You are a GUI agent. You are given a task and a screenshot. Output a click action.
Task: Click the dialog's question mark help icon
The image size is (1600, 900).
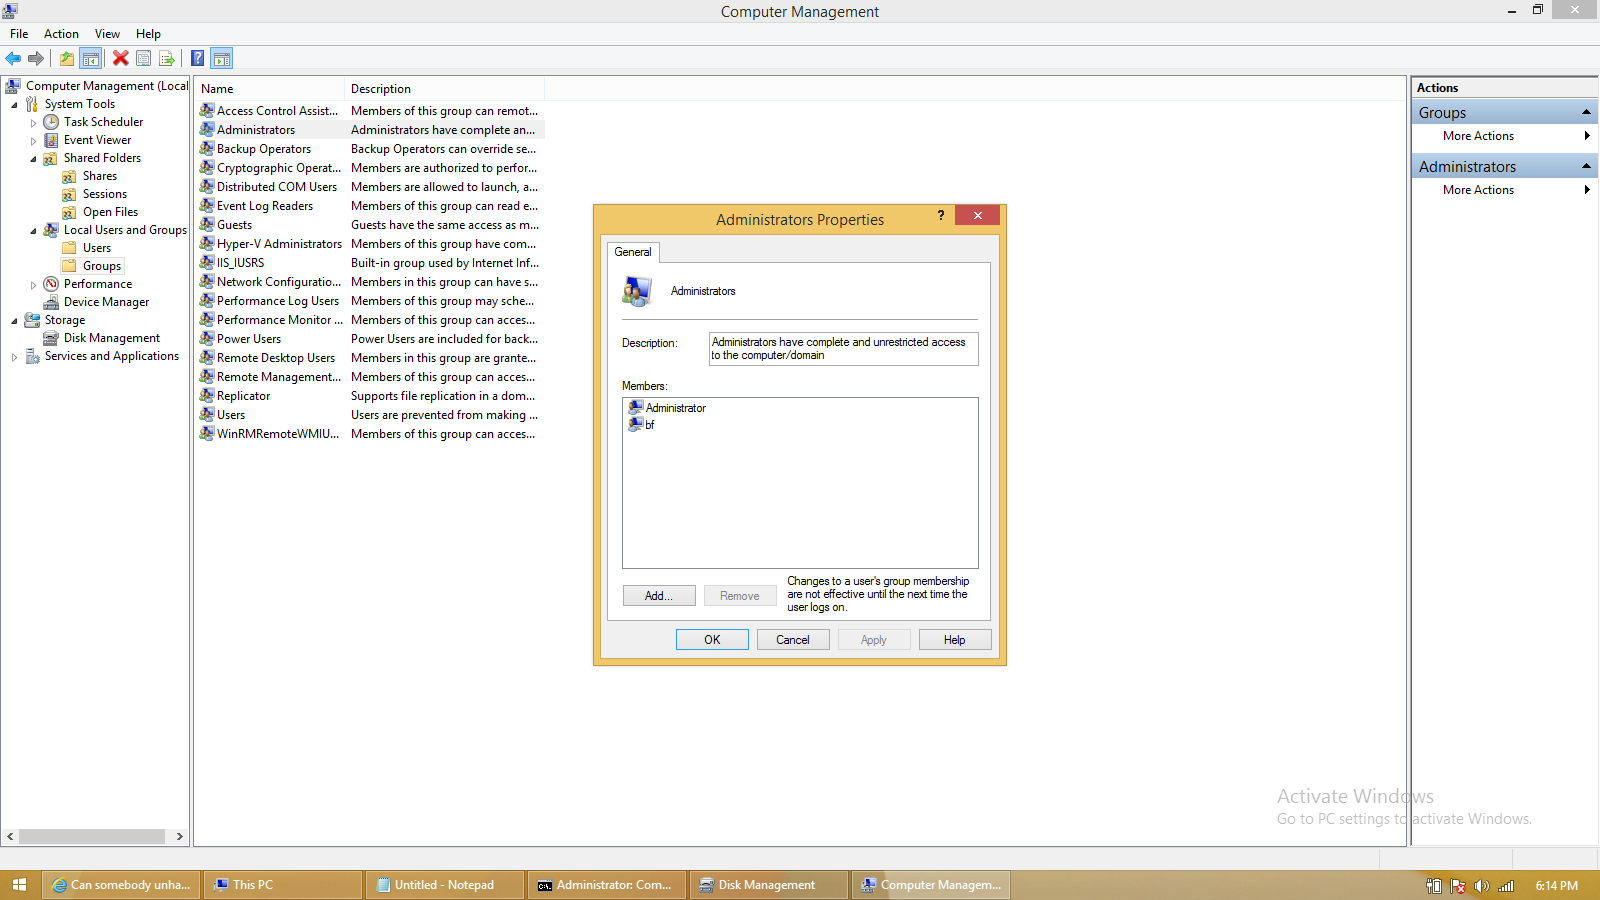941,215
